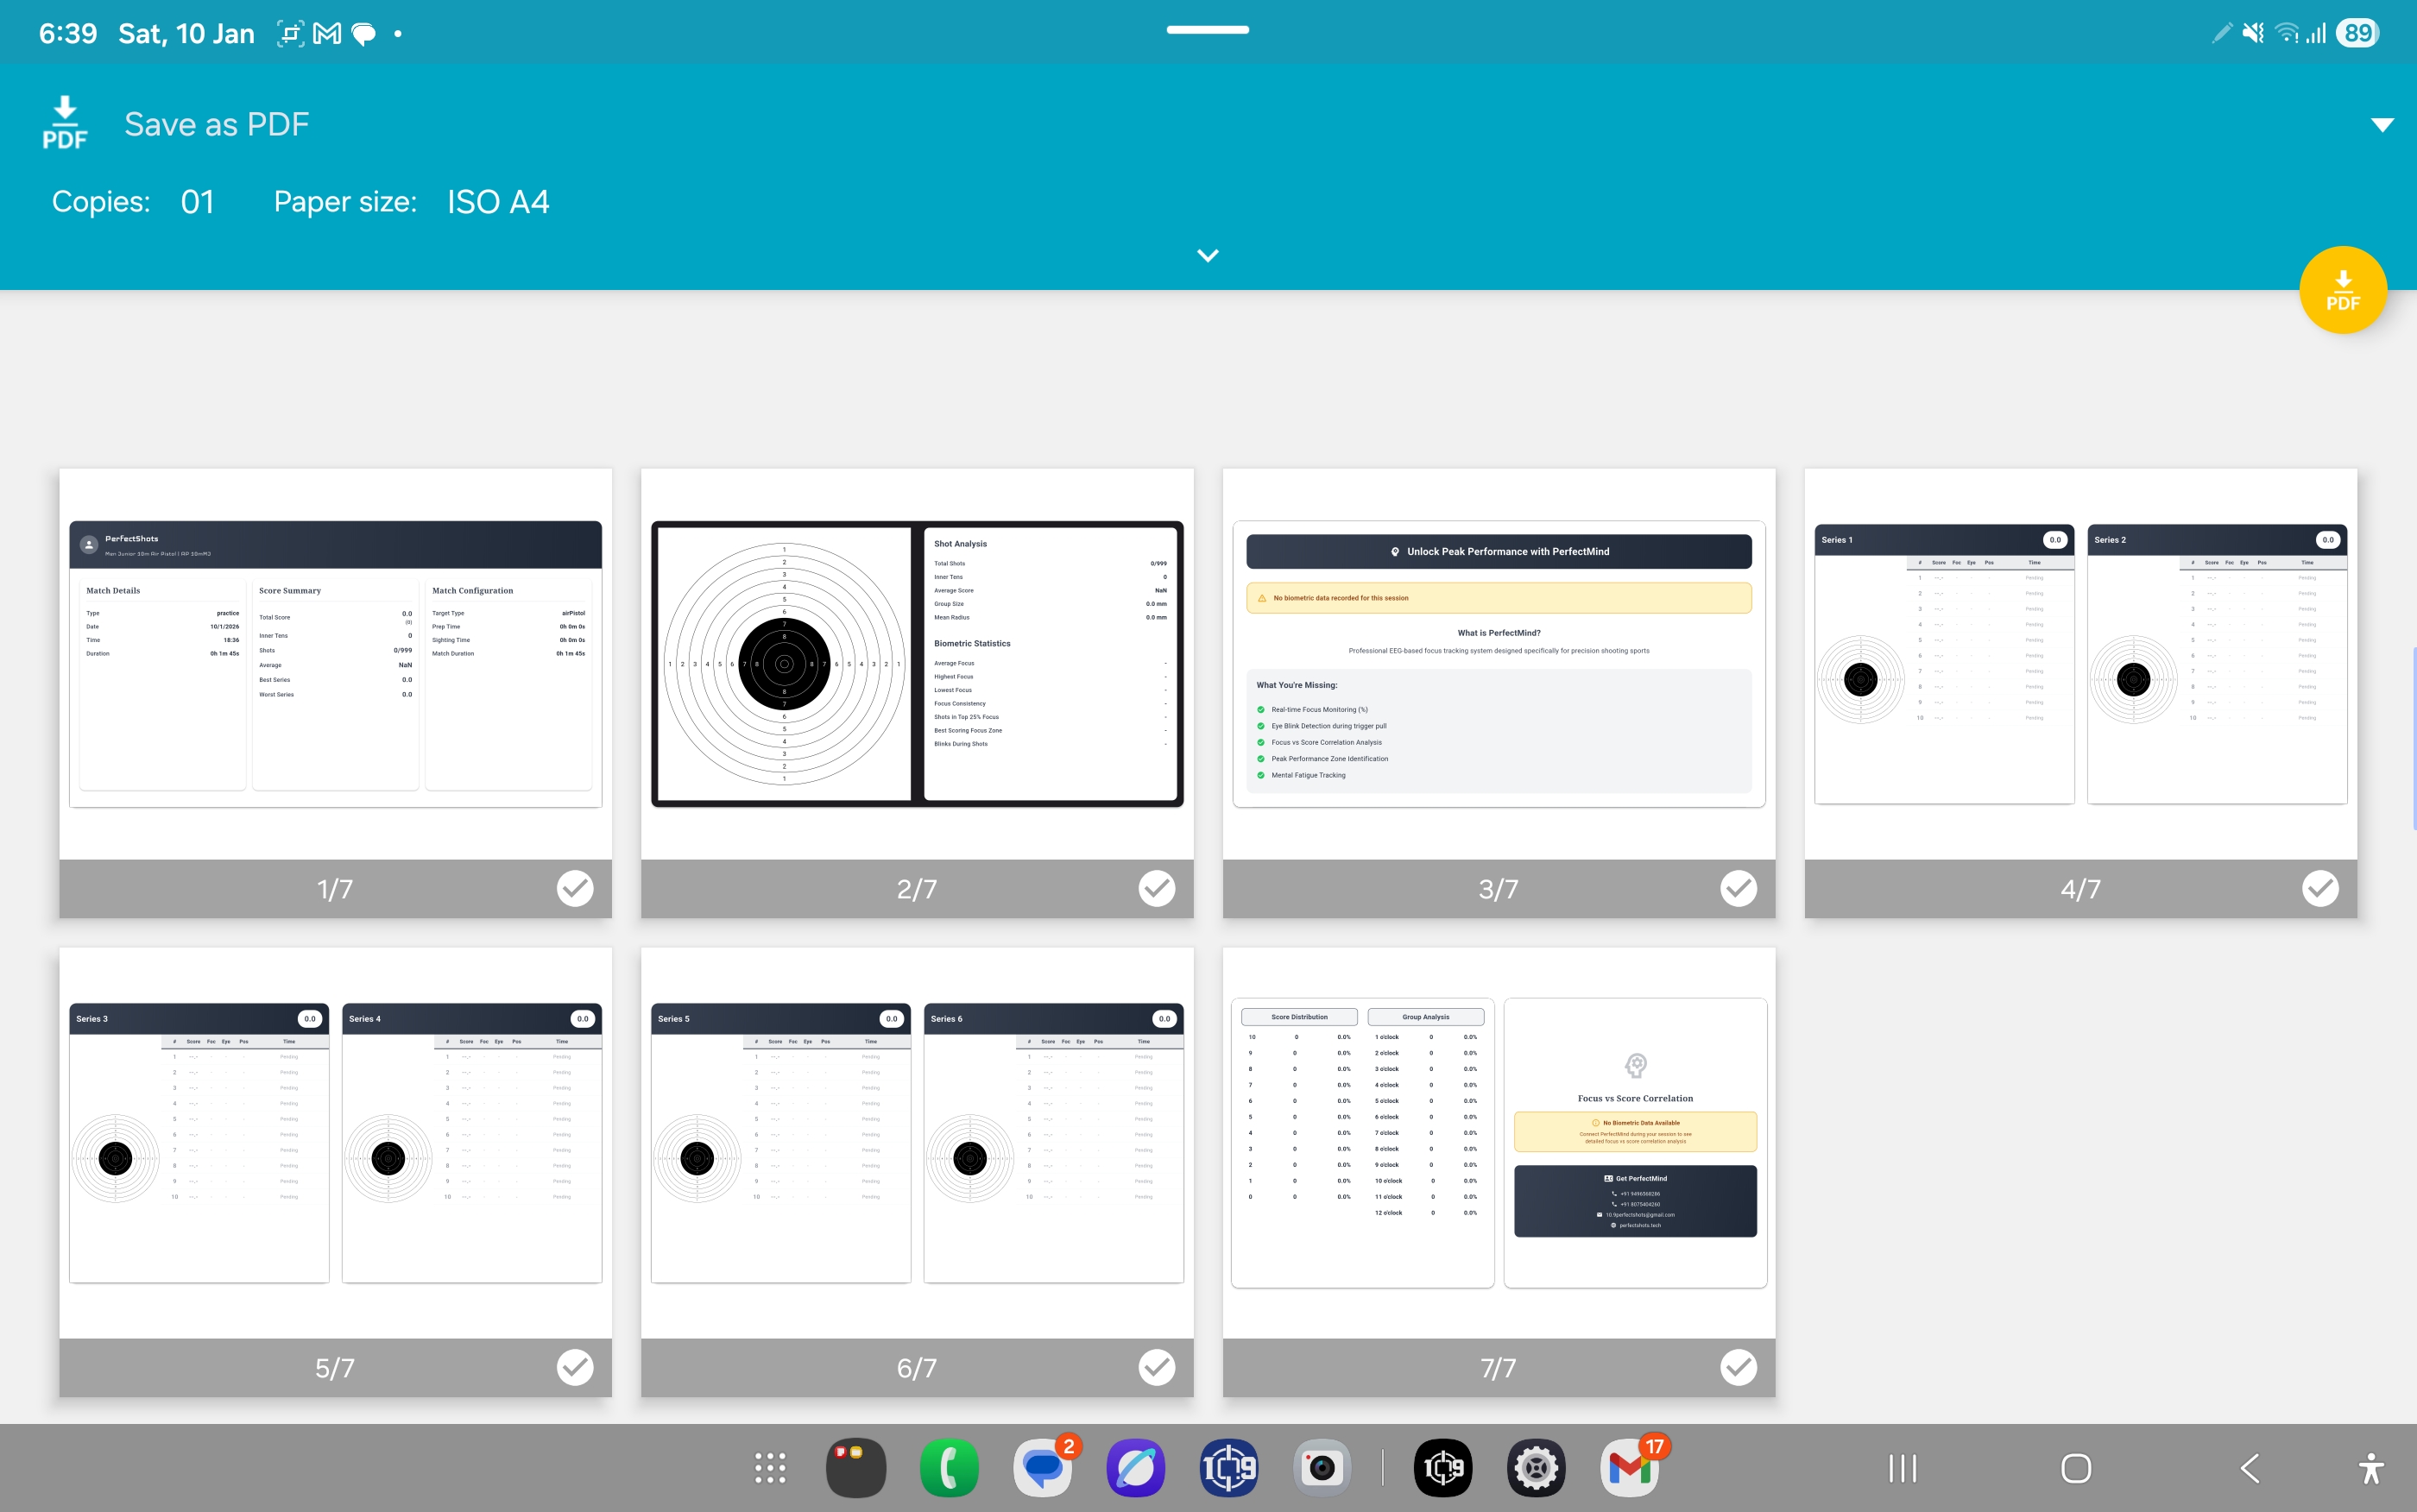Open the green Phone app
Viewport: 2417px width, 1512px height.
coord(948,1468)
